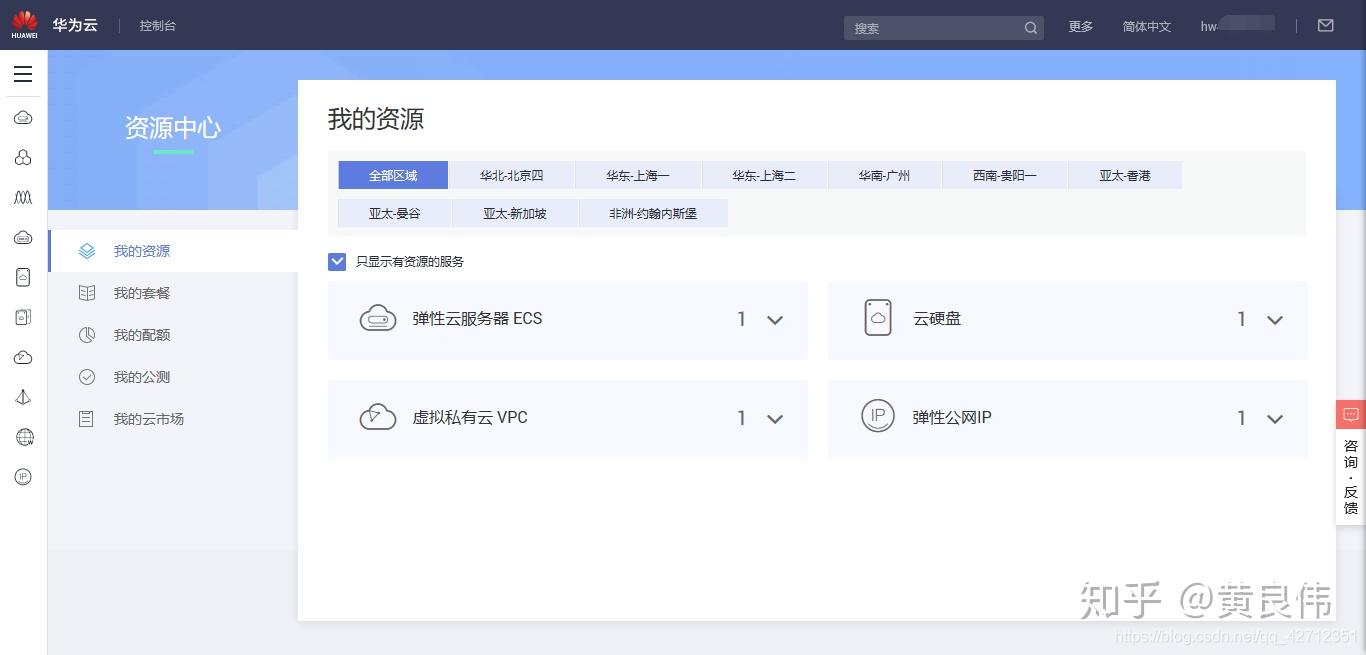Open the globe network icon in the sidebar
This screenshot has width=1366, height=655.
[x=24, y=437]
